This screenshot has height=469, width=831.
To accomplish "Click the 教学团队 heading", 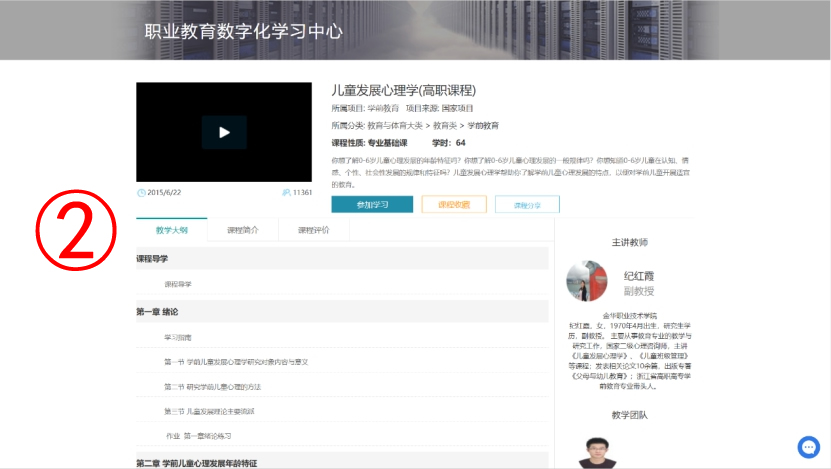I will click(630, 415).
